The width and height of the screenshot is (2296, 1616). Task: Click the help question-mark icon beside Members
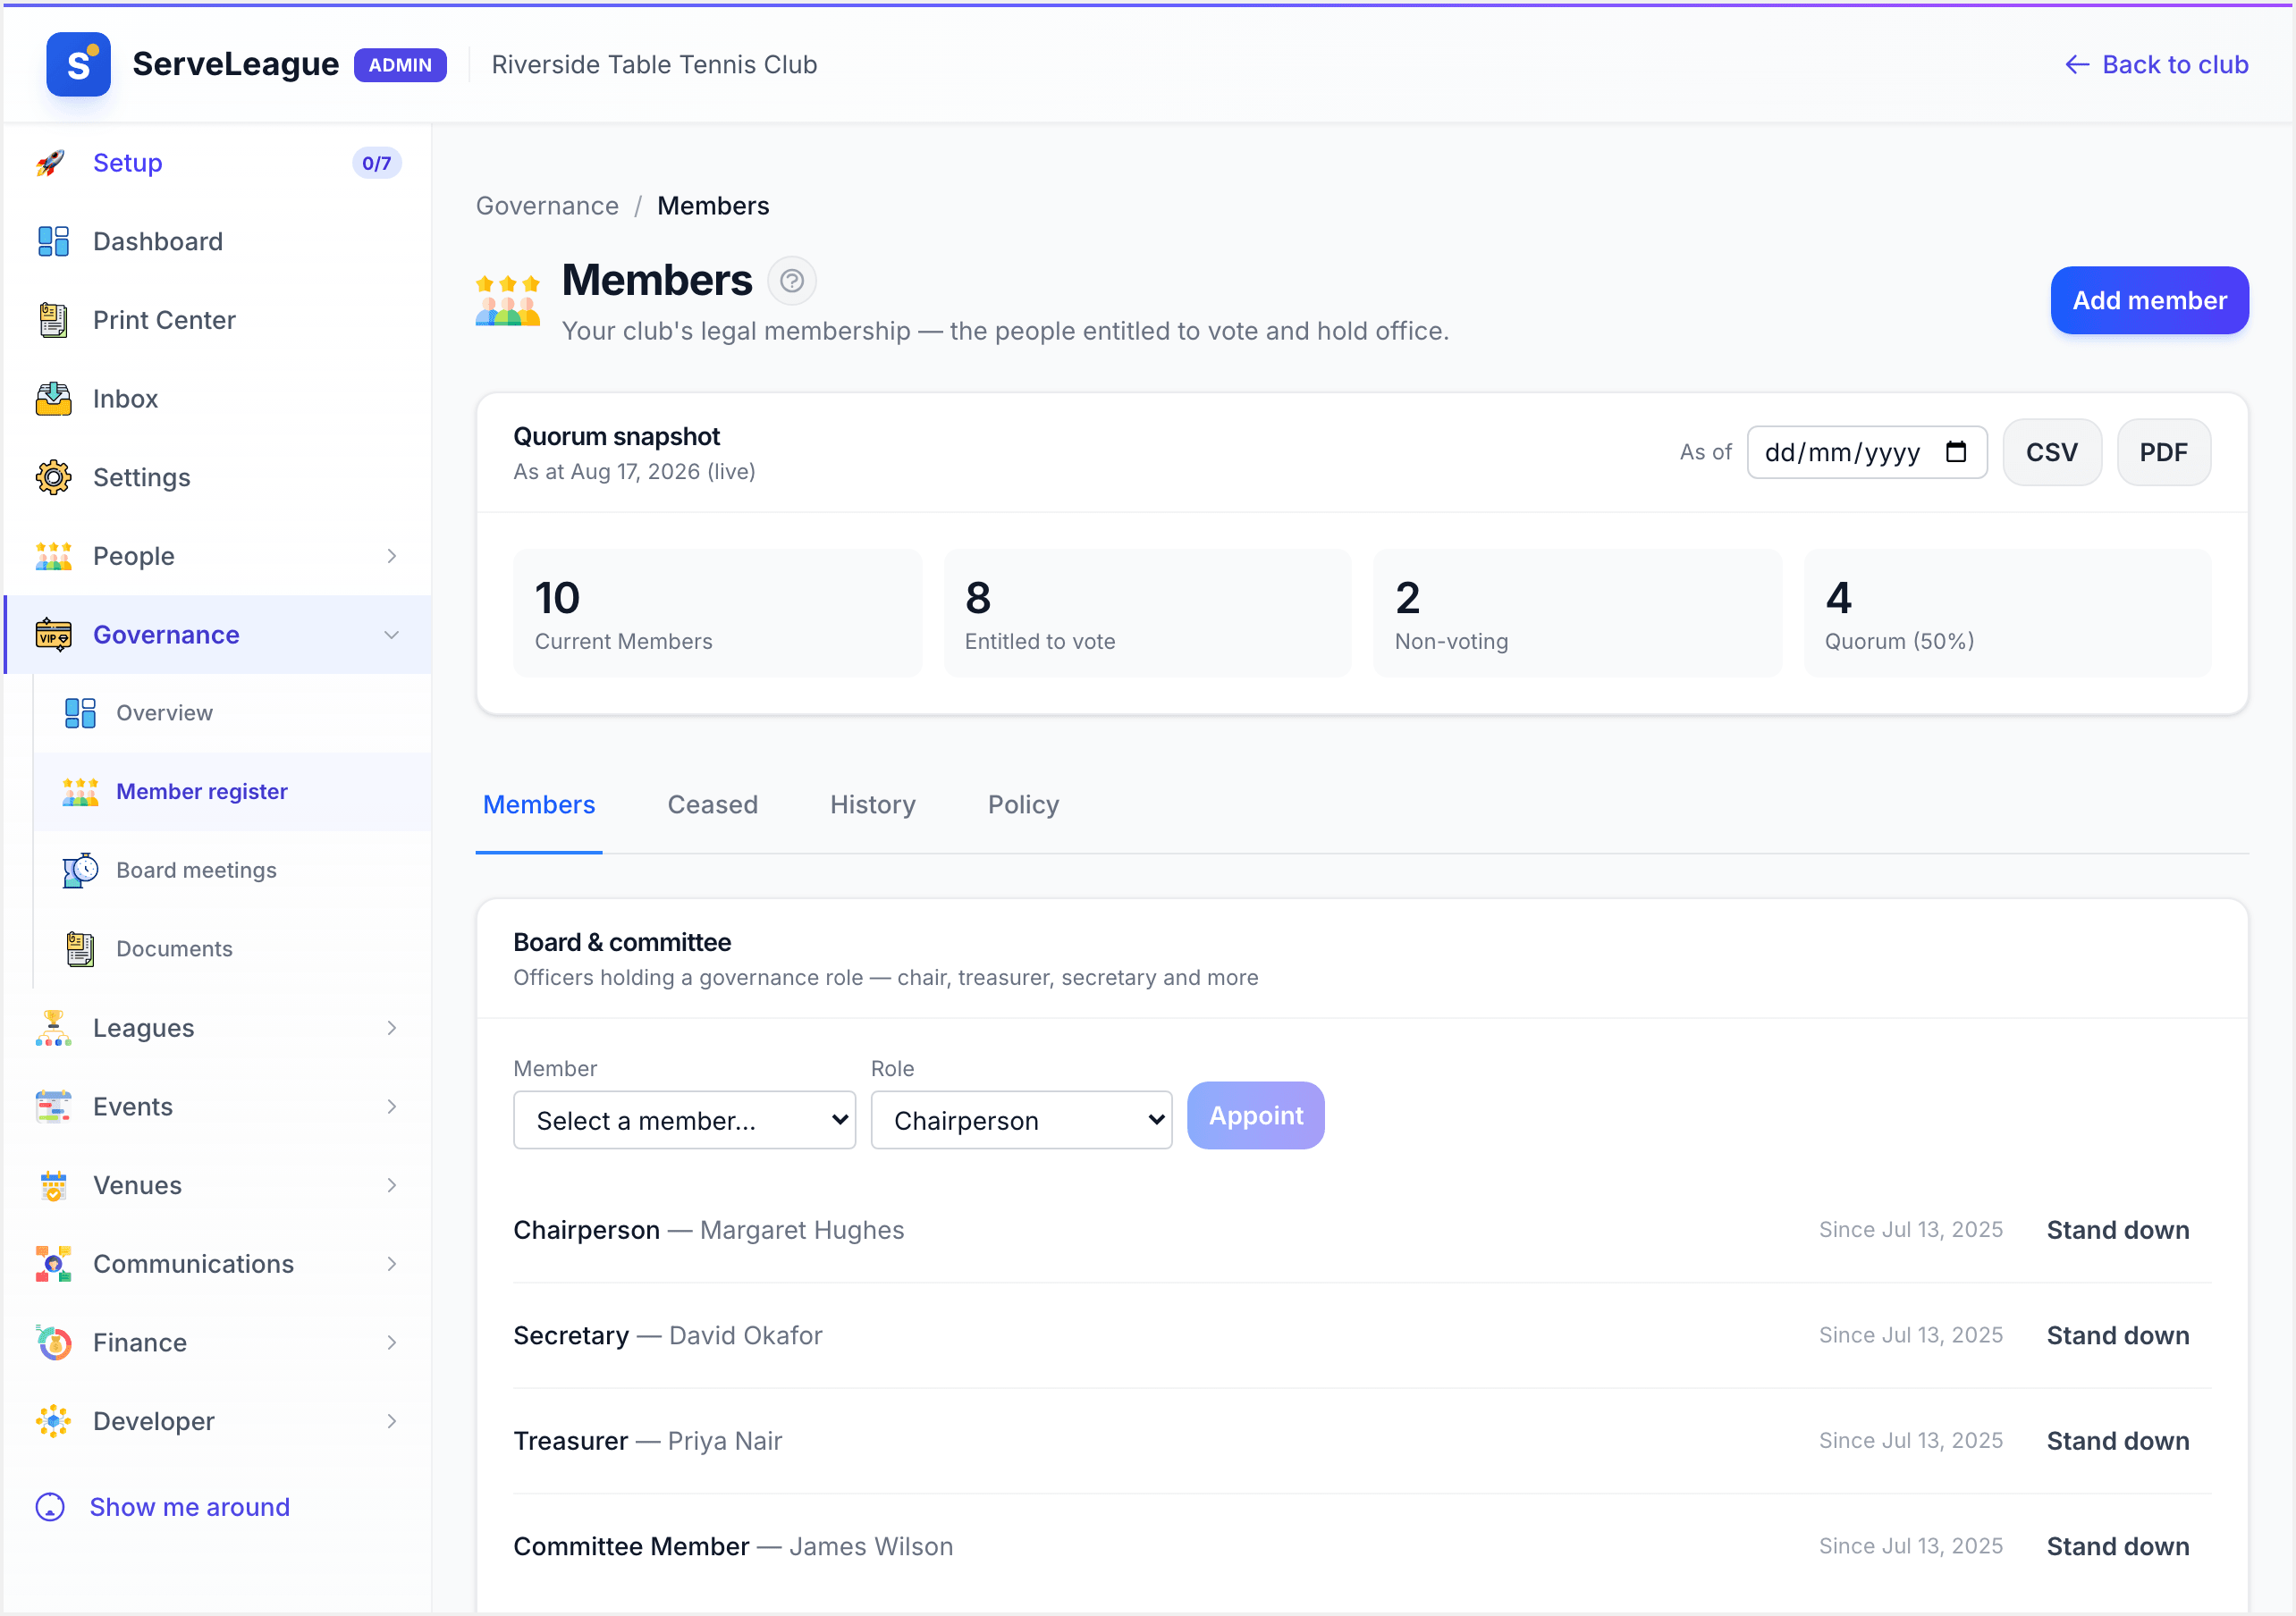point(792,281)
